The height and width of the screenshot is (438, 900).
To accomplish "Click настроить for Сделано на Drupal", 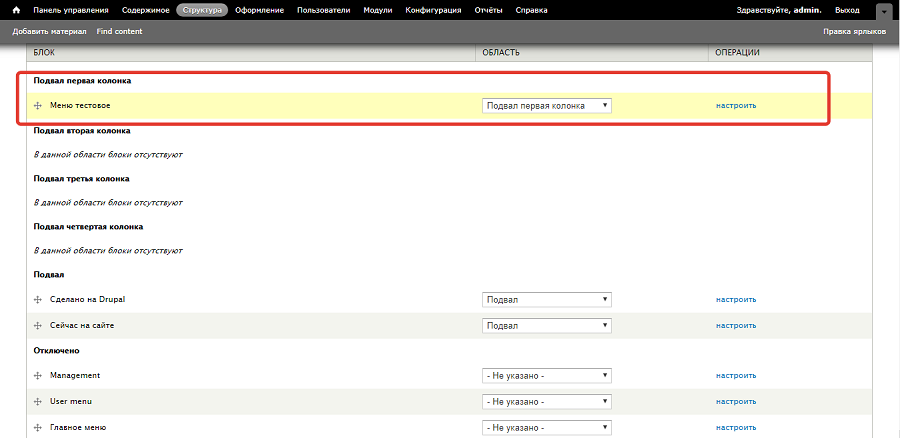I will point(736,300).
